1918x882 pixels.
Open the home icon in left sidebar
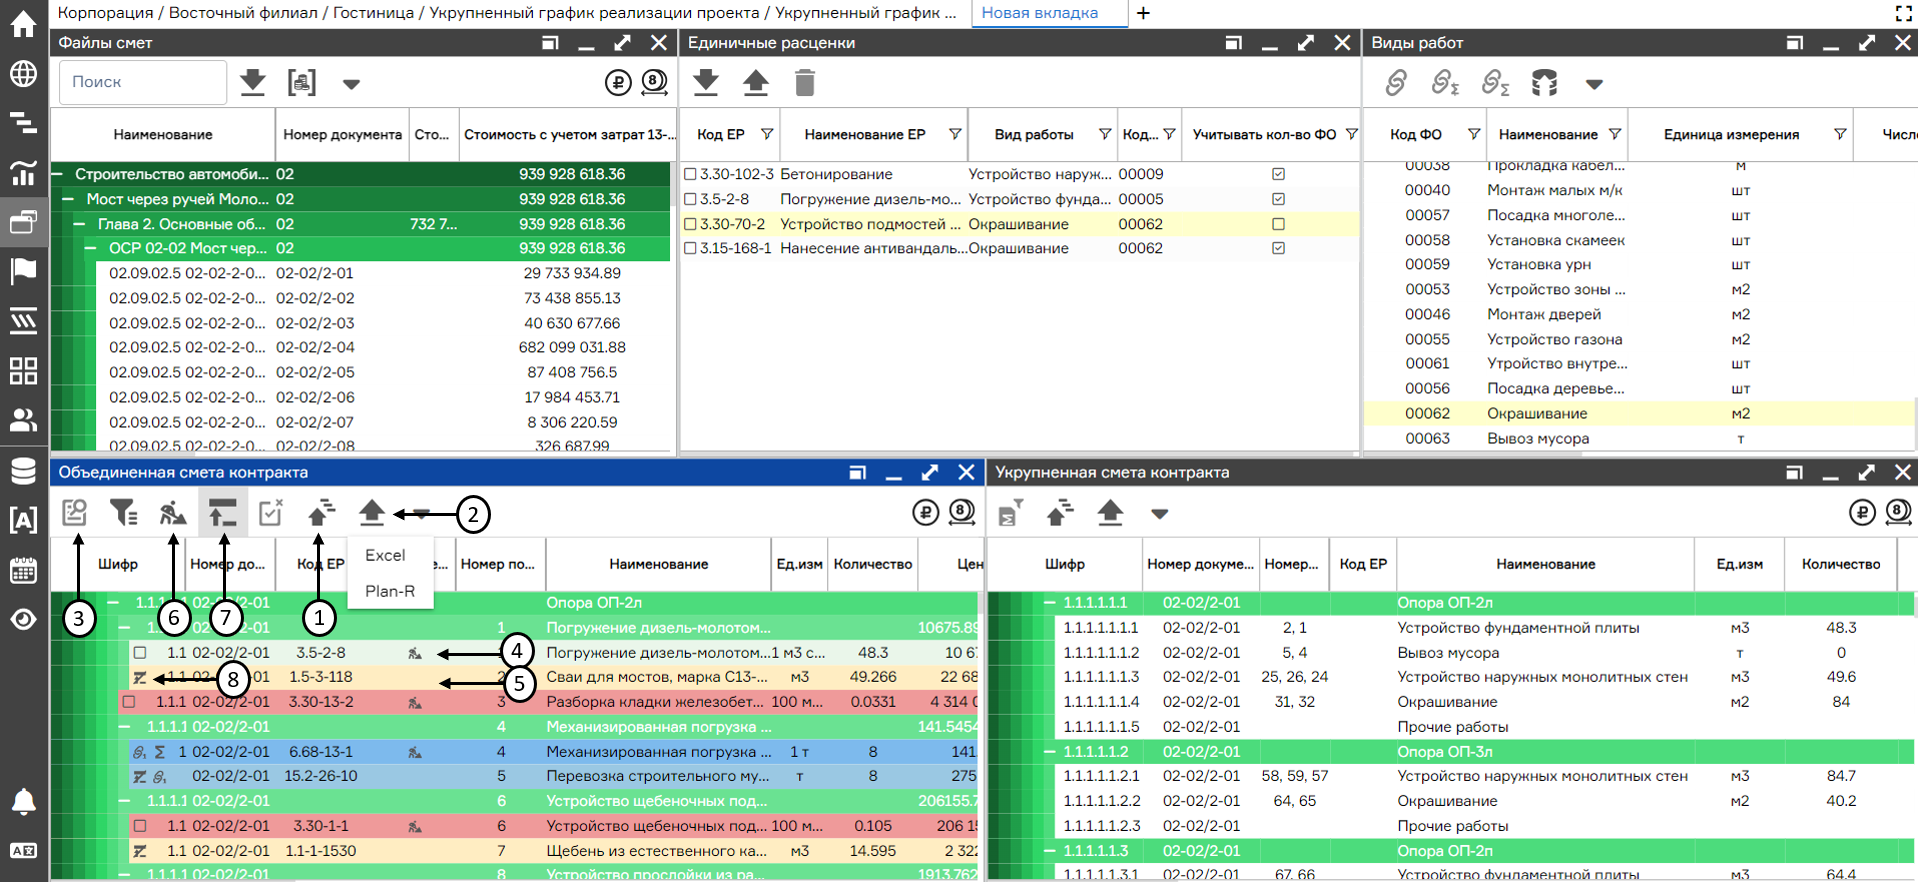click(23, 24)
